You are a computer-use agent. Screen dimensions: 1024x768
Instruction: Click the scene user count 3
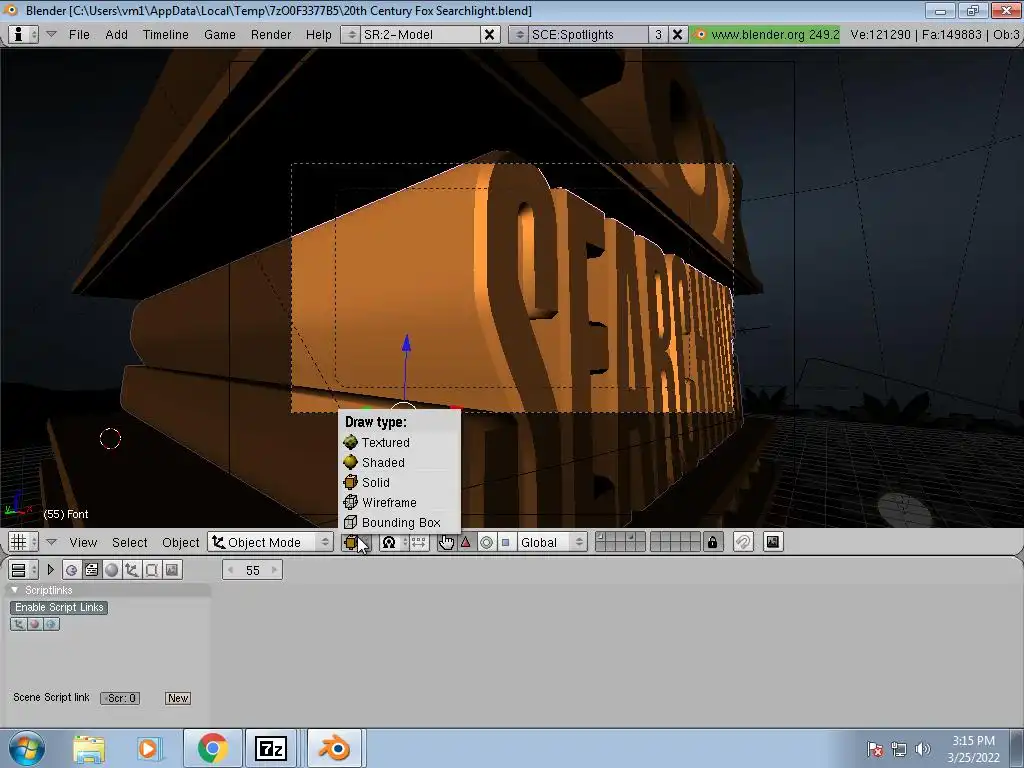(658, 35)
